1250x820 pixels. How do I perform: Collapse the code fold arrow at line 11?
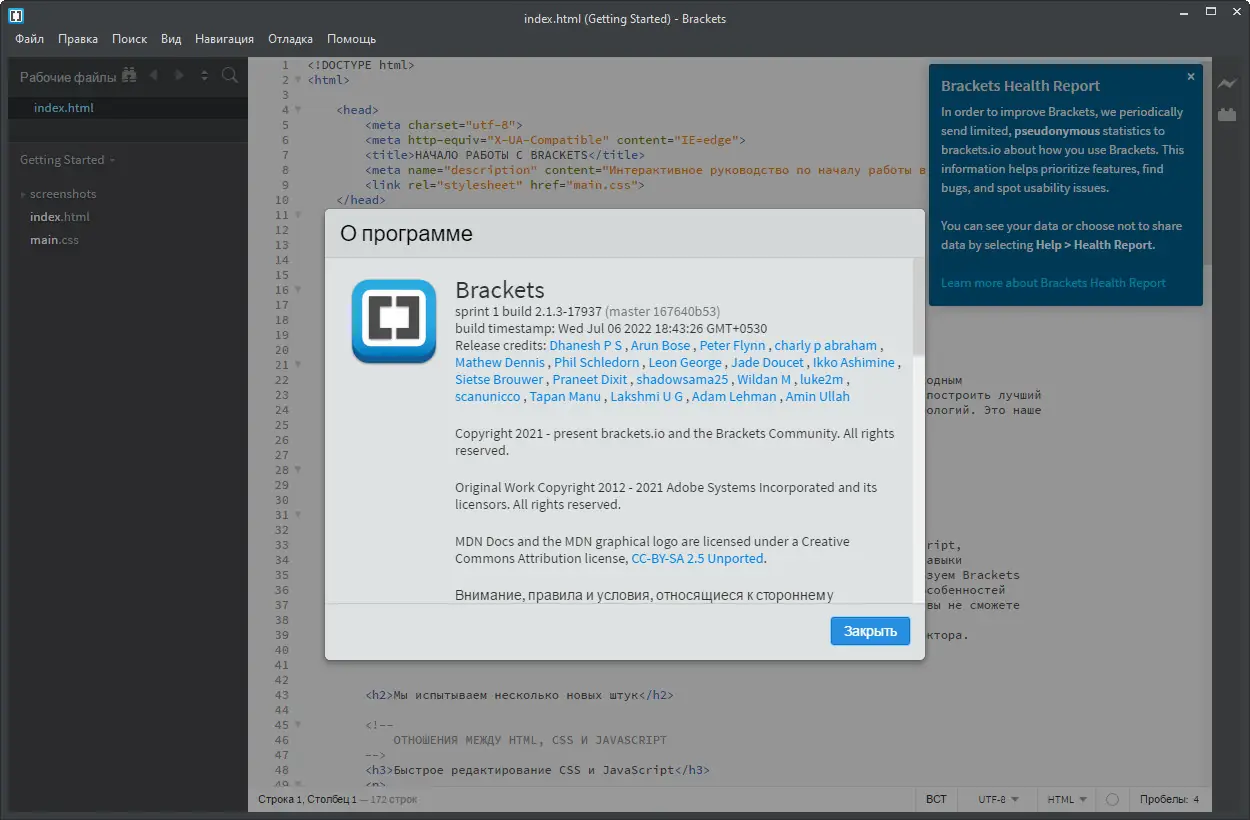(x=298, y=215)
